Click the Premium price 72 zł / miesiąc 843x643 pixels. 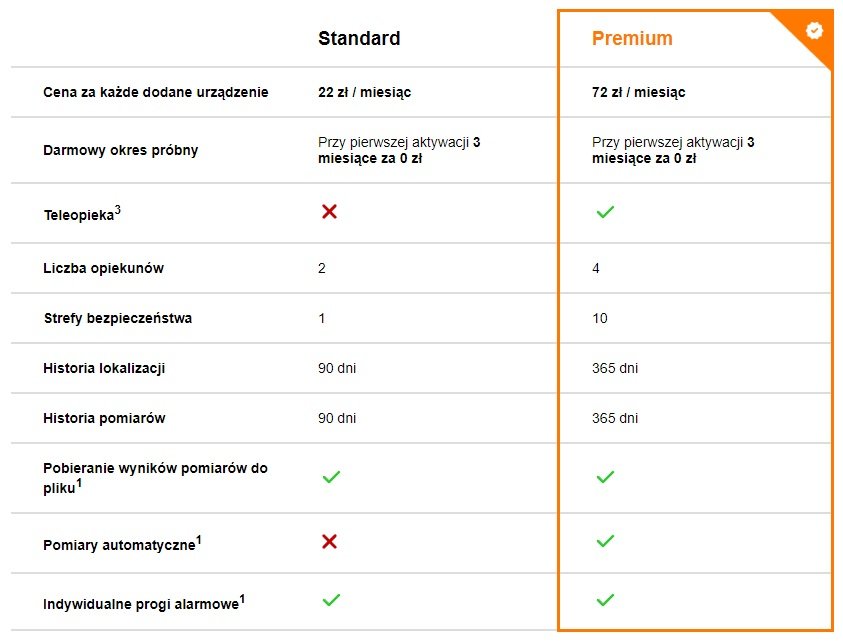tap(639, 92)
